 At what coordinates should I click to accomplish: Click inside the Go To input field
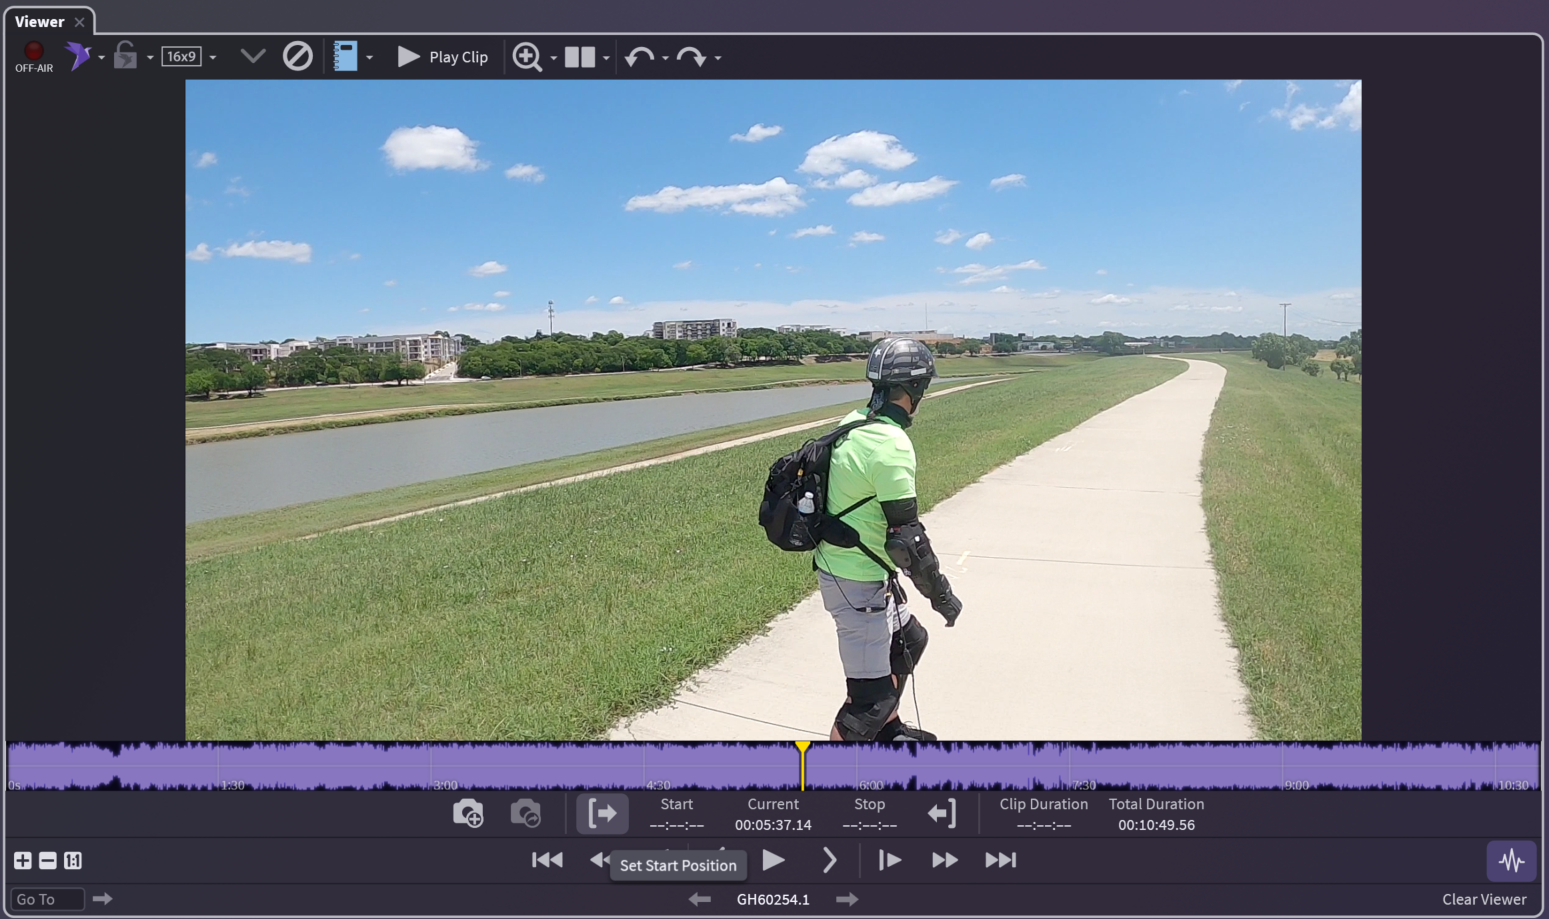pyautogui.click(x=46, y=899)
